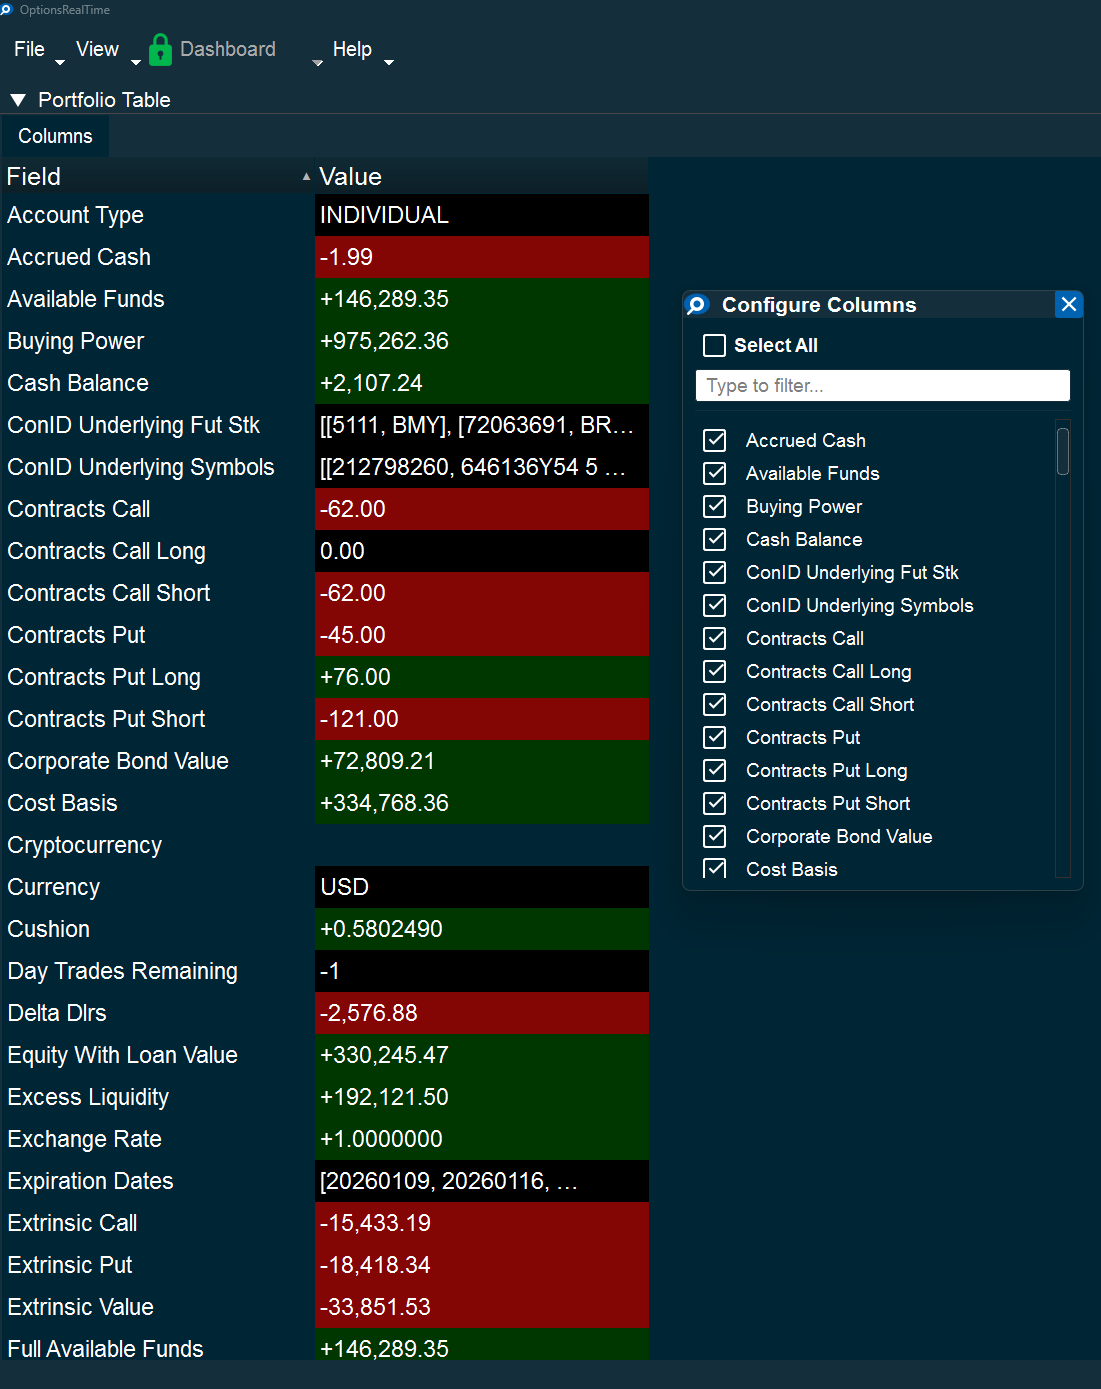Enable the Select All checkbox
The width and height of the screenshot is (1101, 1389).
tap(714, 345)
